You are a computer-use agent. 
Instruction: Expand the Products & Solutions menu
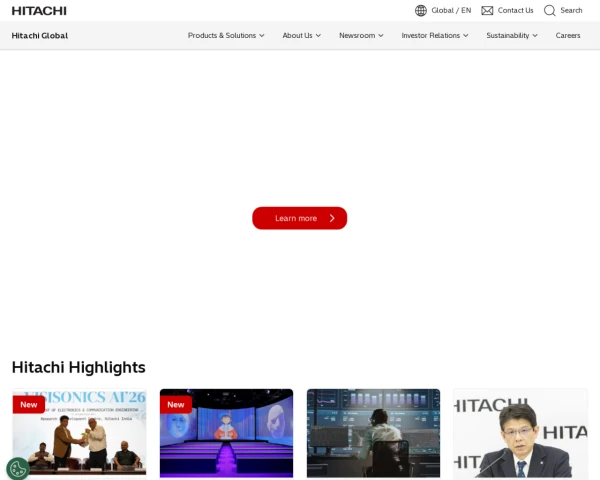click(226, 36)
